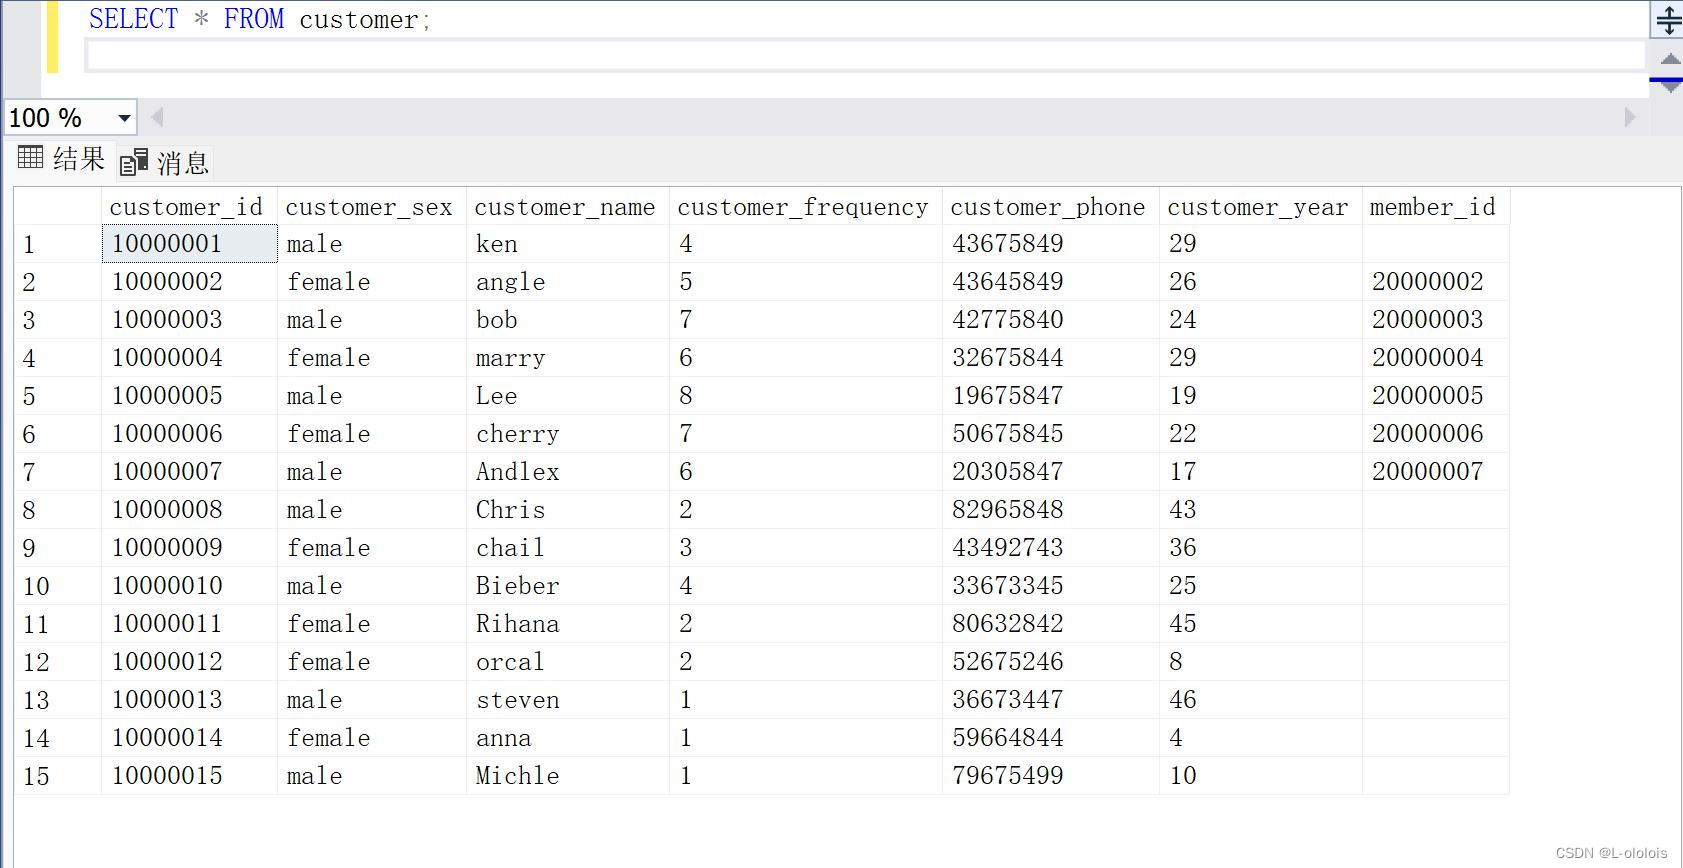This screenshot has width=1683, height=868.
Task: Click the name cell orcal
Action: [x=567, y=662]
